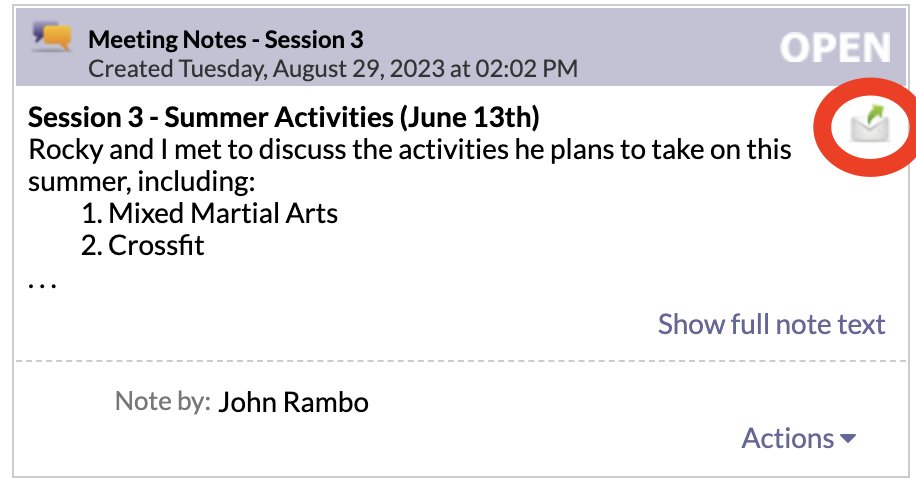
Task: Click the Note by label
Action: (162, 401)
